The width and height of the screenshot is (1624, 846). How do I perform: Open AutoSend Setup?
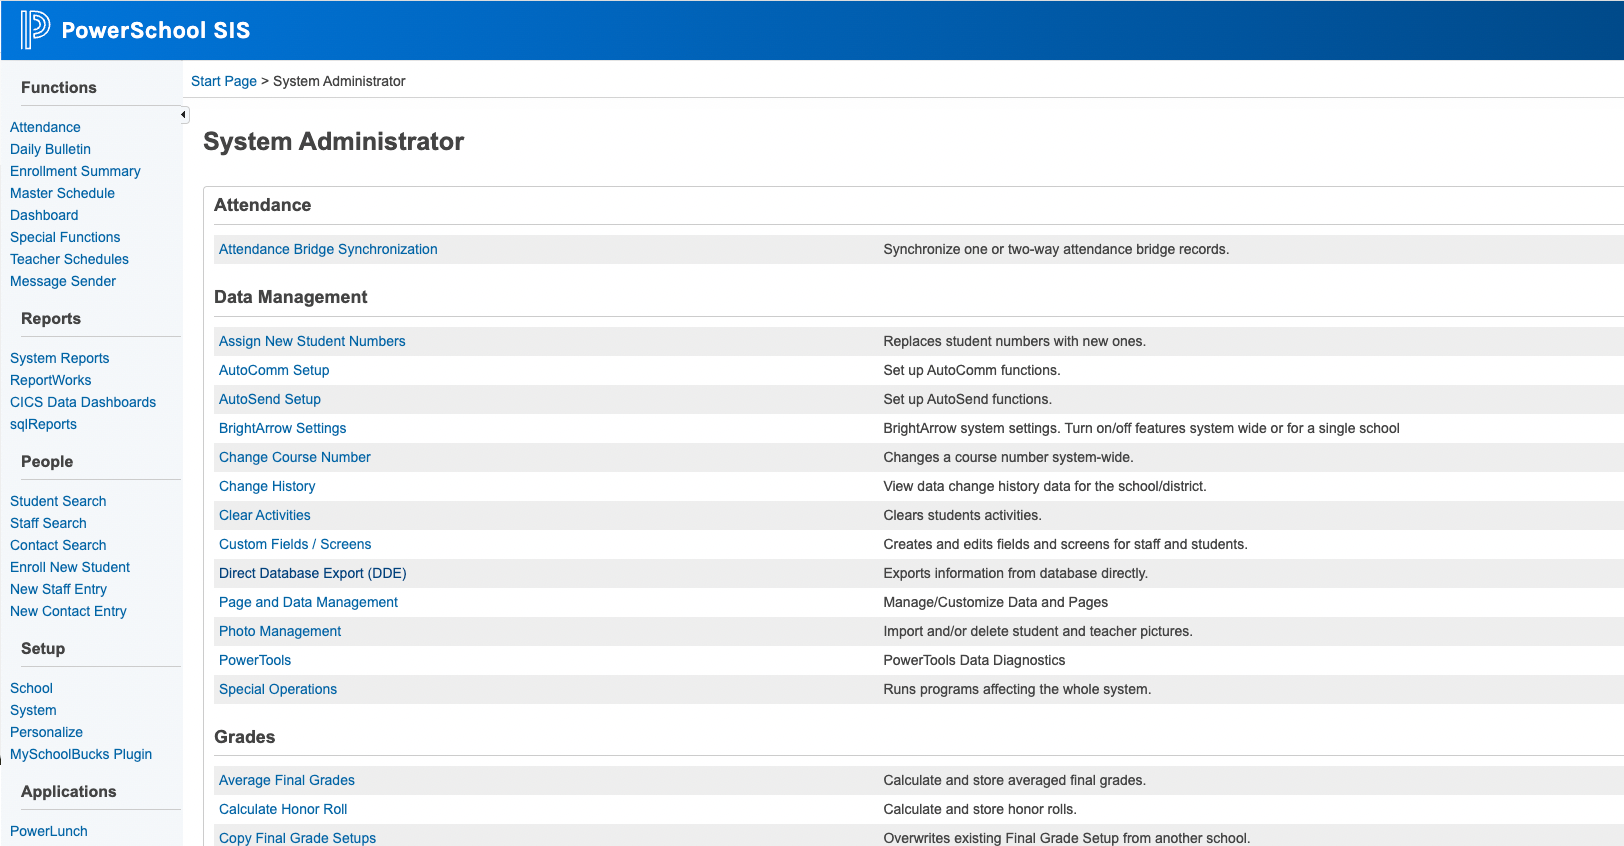pos(270,399)
